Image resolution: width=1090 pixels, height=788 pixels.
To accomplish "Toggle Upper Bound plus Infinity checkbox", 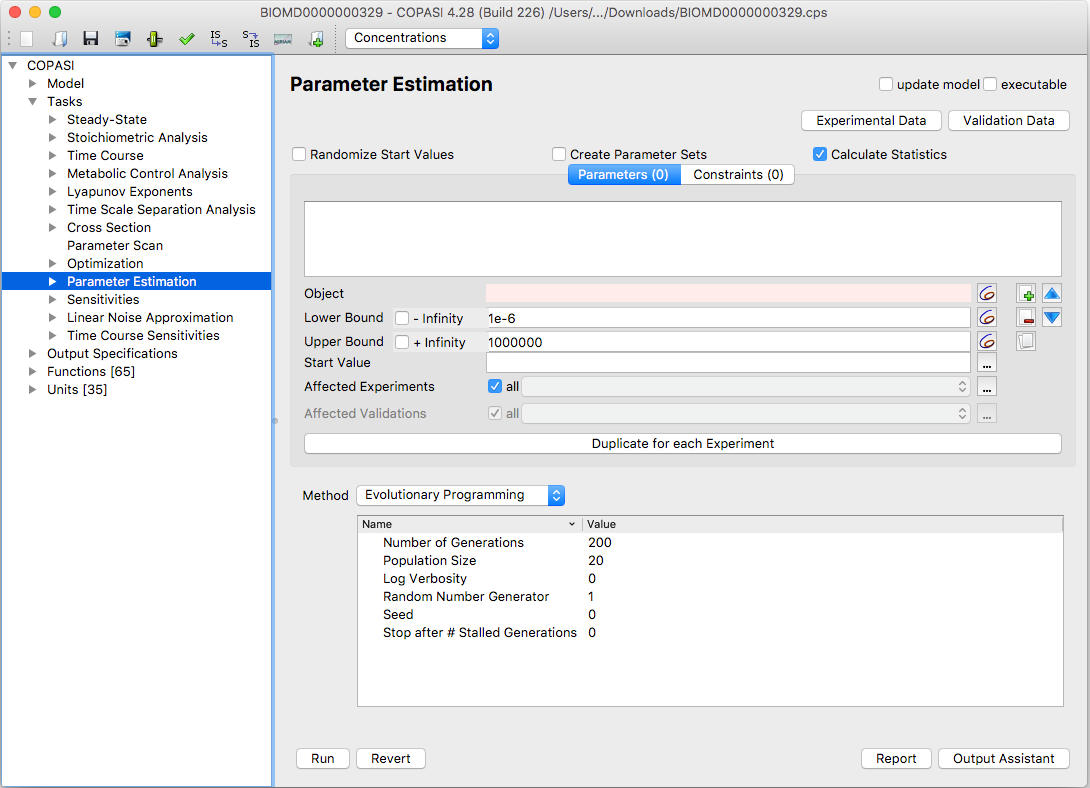I will pos(402,342).
